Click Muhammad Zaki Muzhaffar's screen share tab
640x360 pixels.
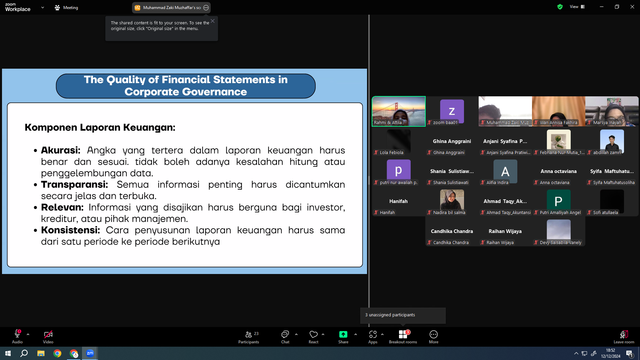171,7
